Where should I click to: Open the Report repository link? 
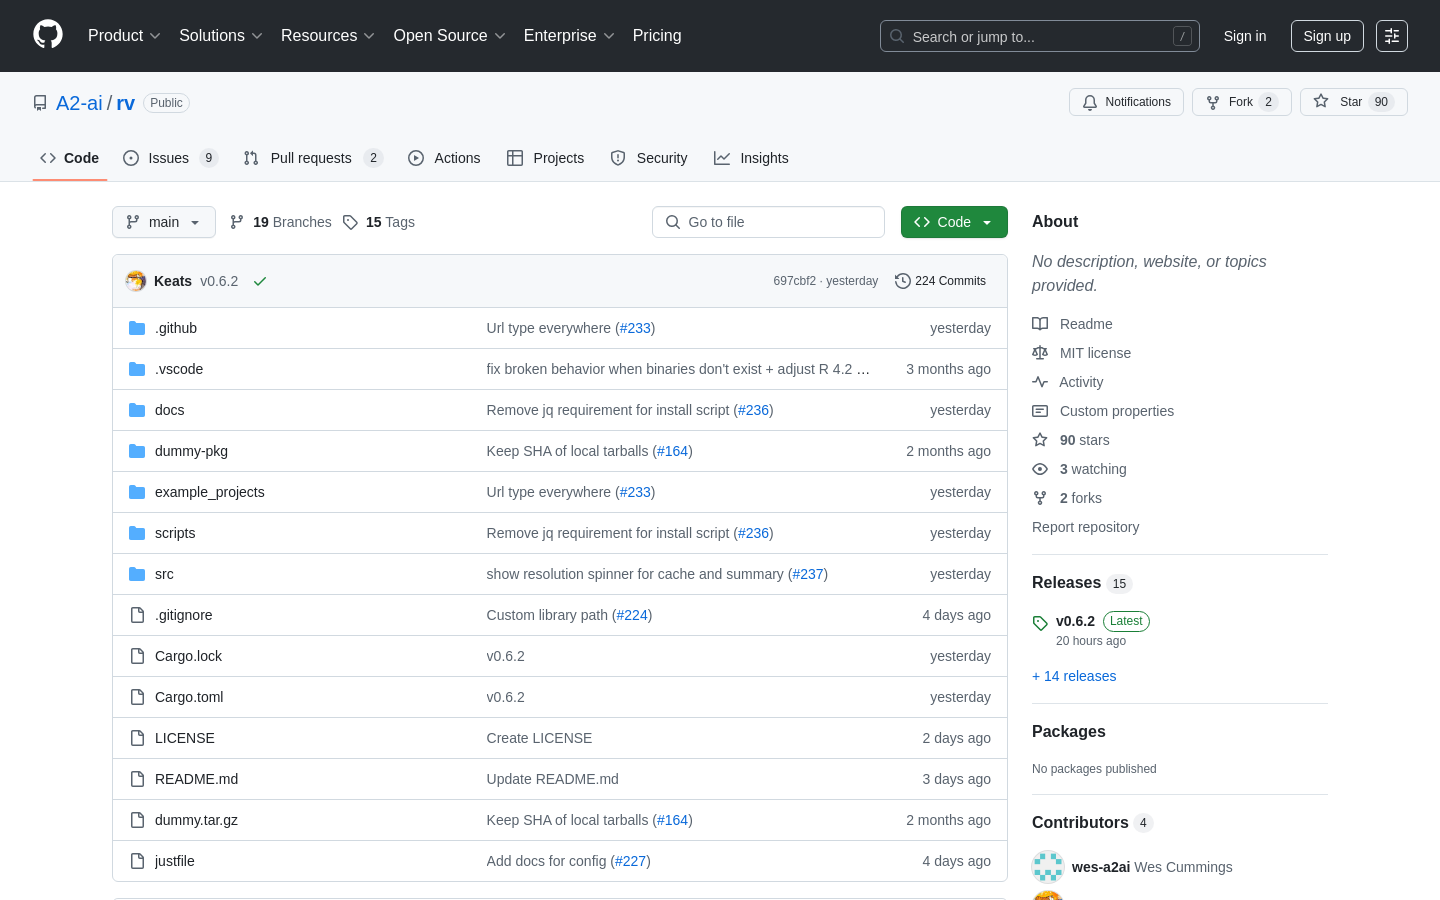(x=1085, y=527)
